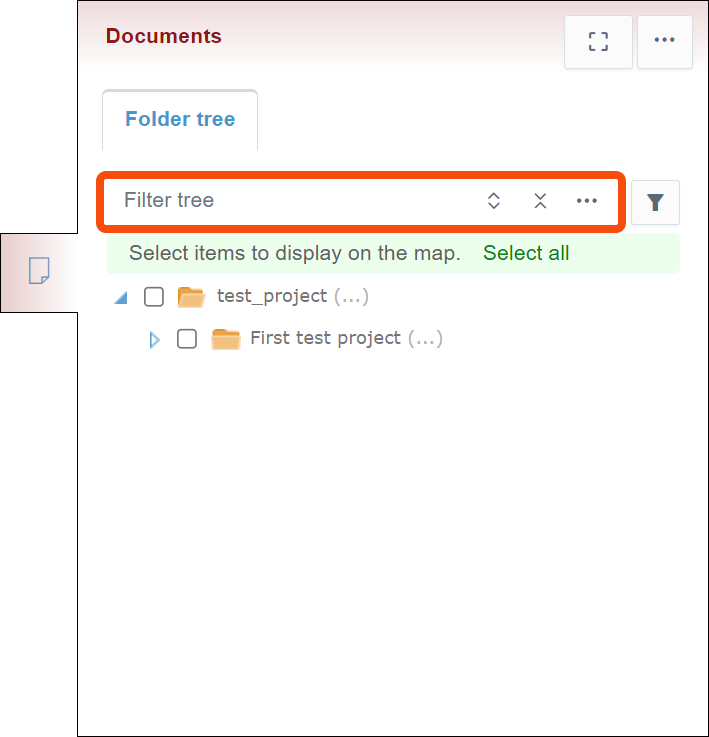Expand the First test project node
Viewport: 709px width, 737px height.
pyautogui.click(x=154, y=340)
